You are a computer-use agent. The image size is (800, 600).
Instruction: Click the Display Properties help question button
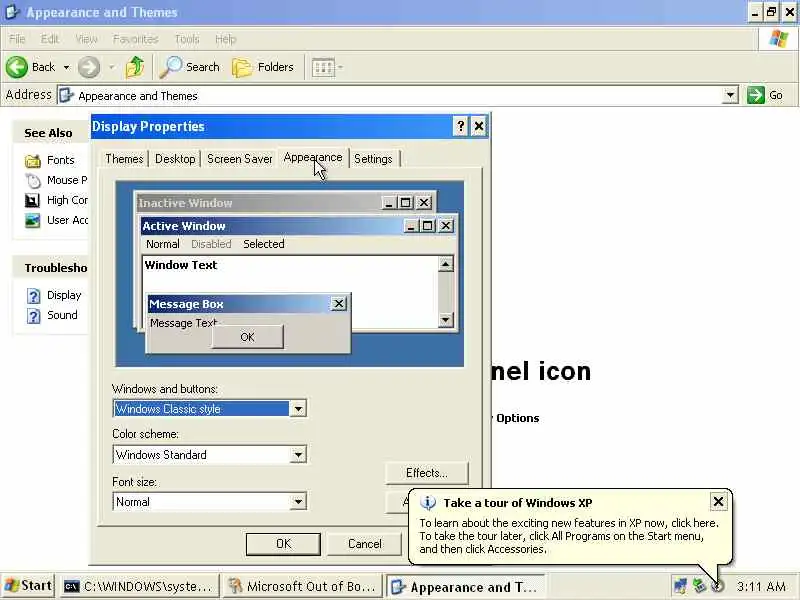[x=460, y=126]
